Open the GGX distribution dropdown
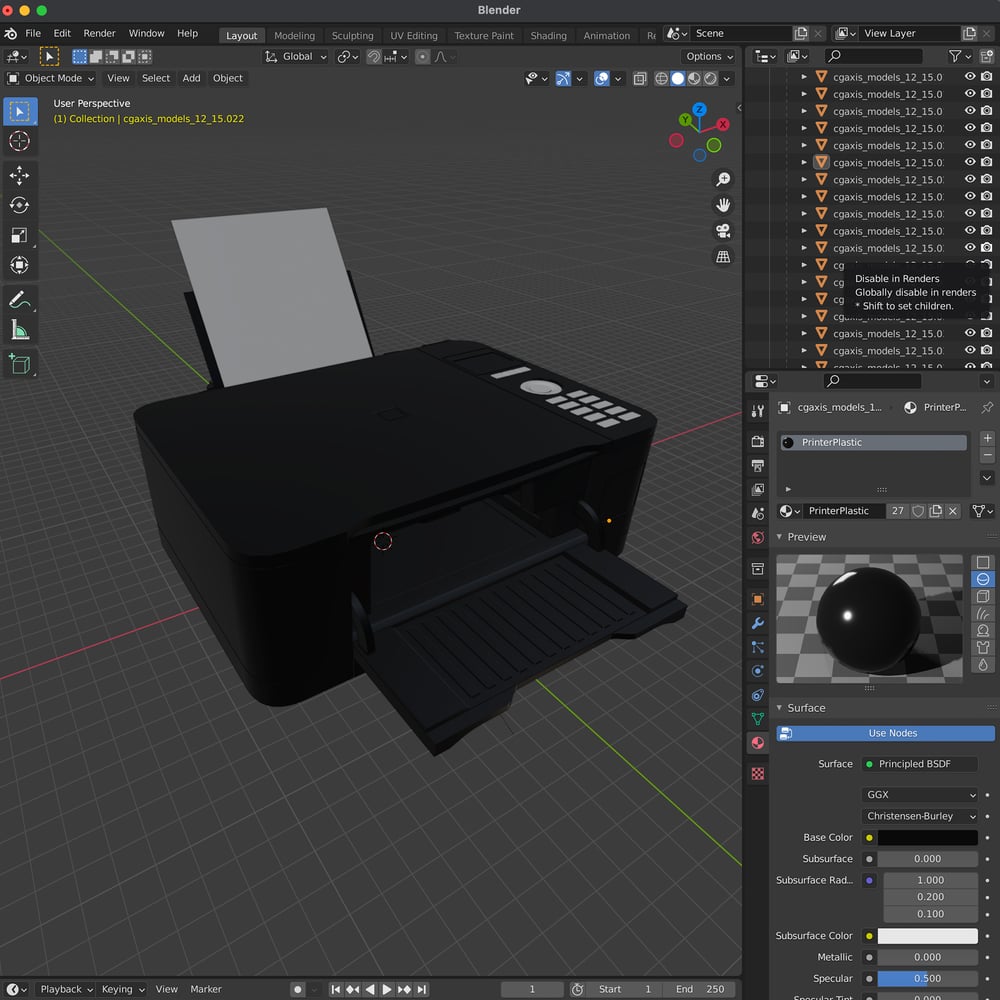1000x1000 pixels. click(920, 795)
